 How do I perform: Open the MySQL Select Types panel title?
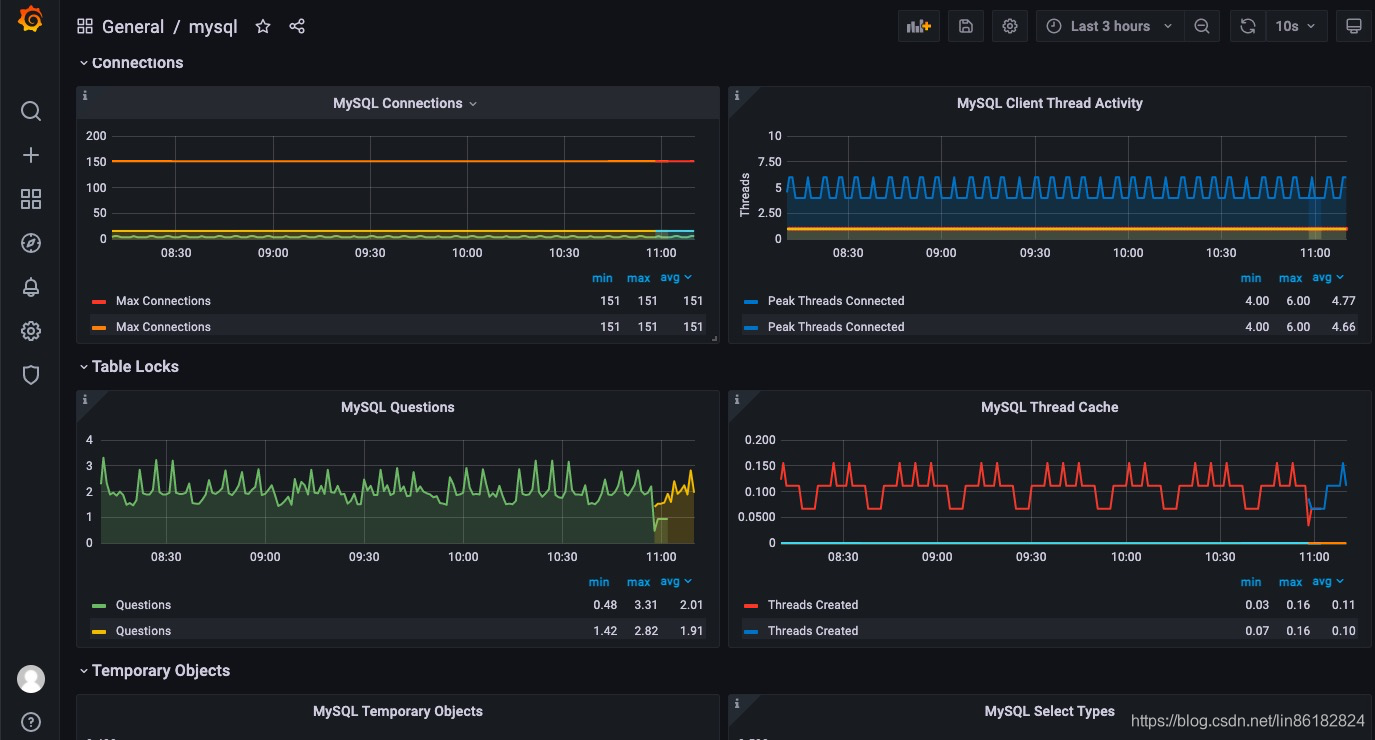(1050, 711)
